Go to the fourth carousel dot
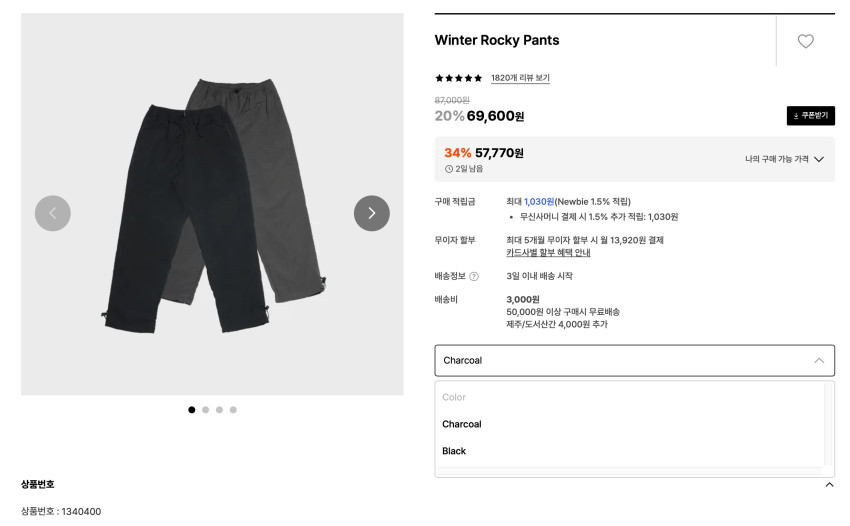This screenshot has height=526, width=850. tap(233, 409)
